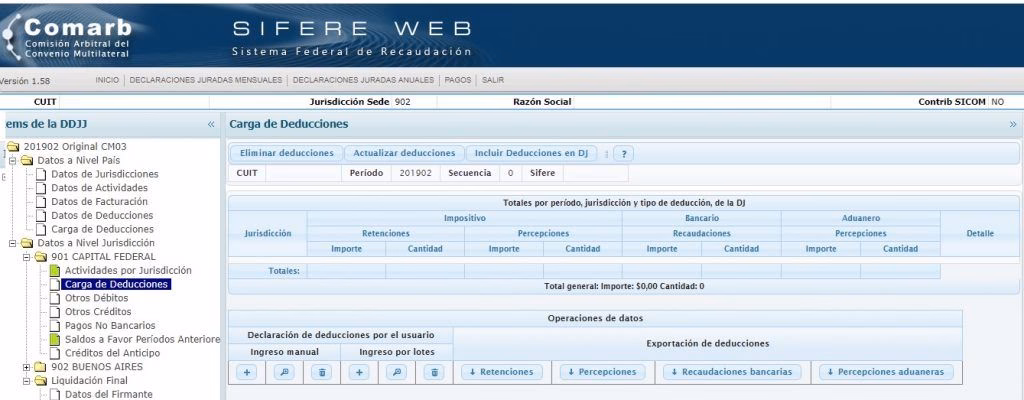Click the folder icon of 201902 Original CM03
Screen dimensions: 1024x400
coord(12,146)
